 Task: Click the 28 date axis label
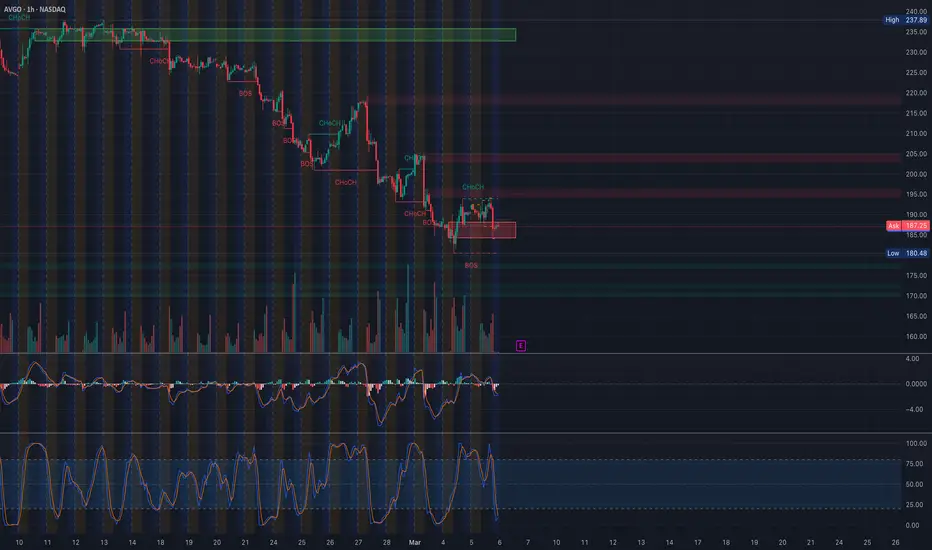pos(386,542)
